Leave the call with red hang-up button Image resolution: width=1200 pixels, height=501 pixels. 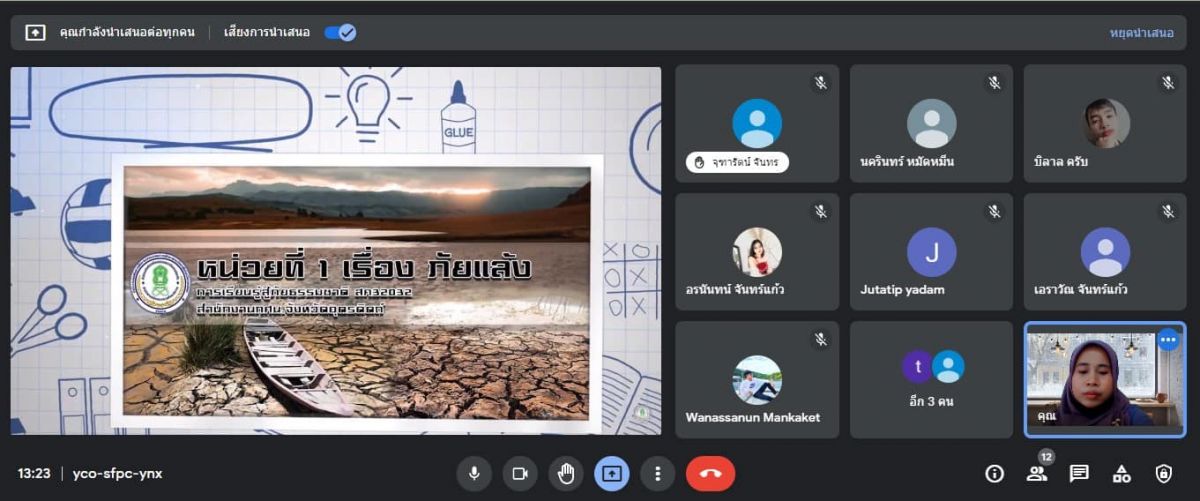coord(710,473)
